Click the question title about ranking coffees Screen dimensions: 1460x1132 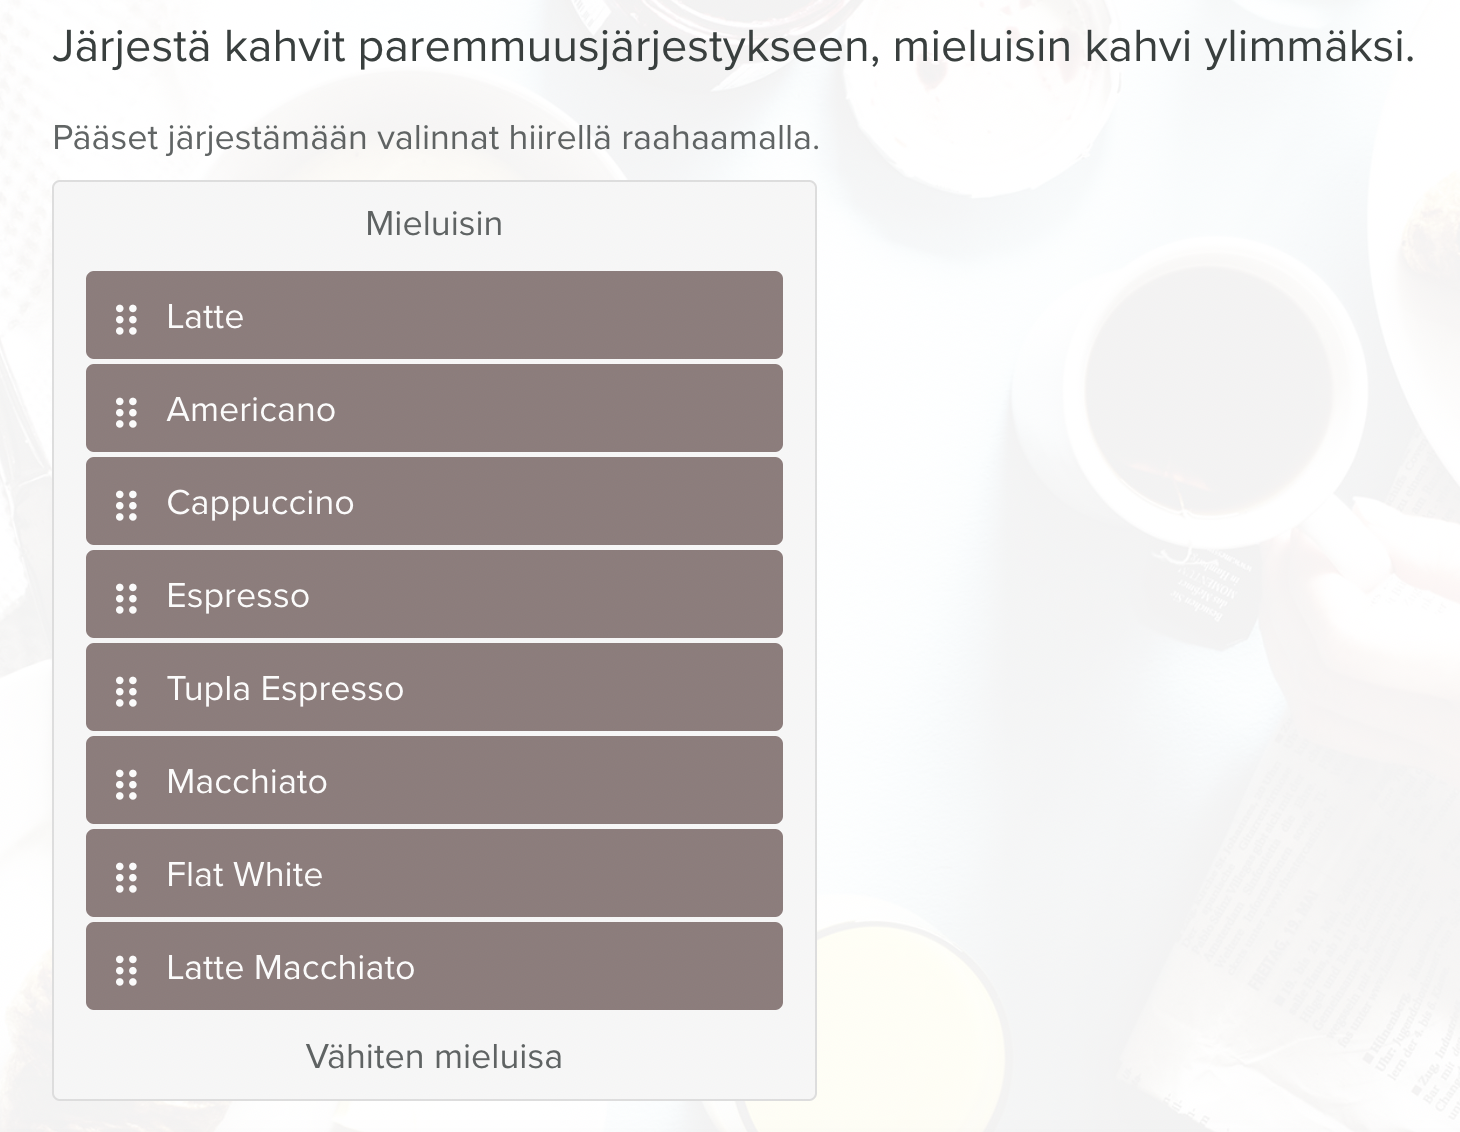[733, 47]
